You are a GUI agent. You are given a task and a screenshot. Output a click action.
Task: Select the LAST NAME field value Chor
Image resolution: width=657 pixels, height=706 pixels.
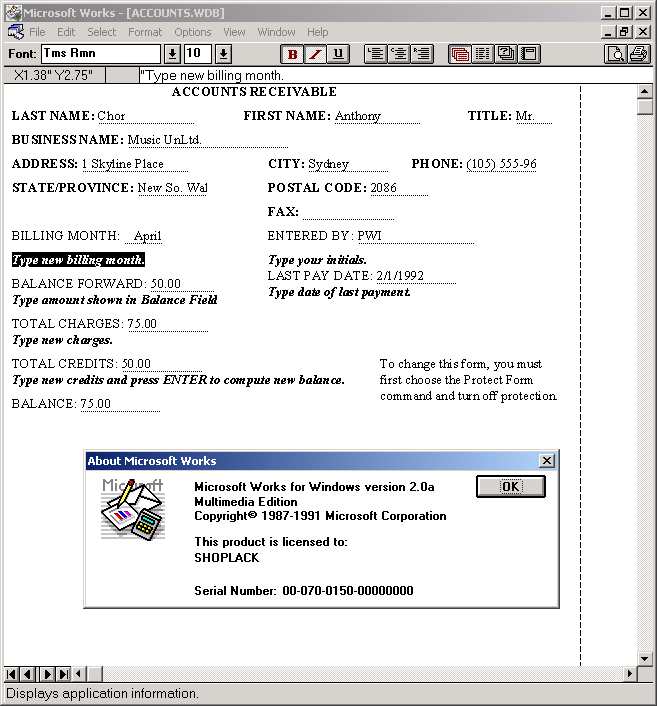click(145, 116)
